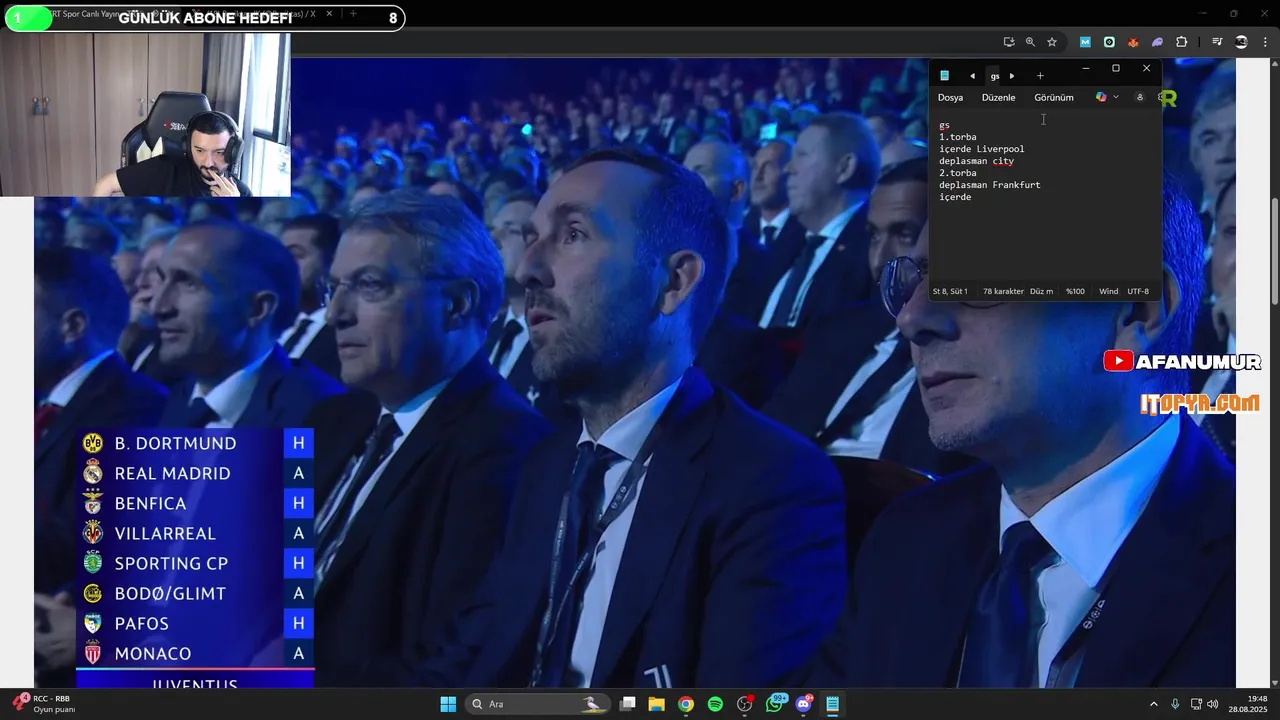Click the UTF-8 encoding status in Notepad
Image resolution: width=1280 pixels, height=720 pixels.
[1138, 291]
